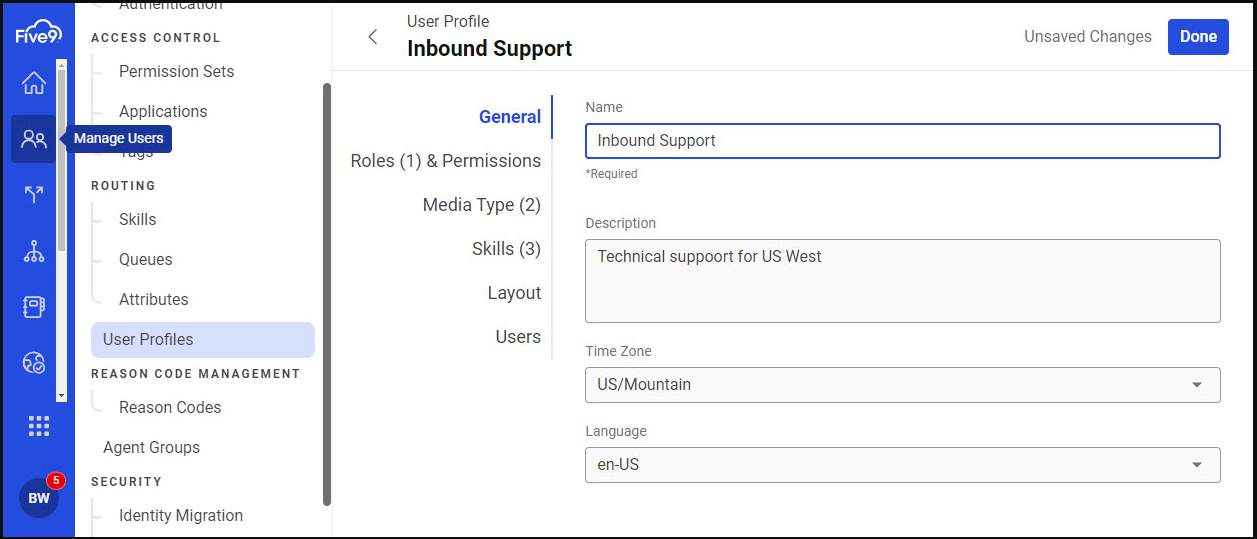Select the Manage Users icon
The image size is (1257, 539).
[x=34, y=139]
